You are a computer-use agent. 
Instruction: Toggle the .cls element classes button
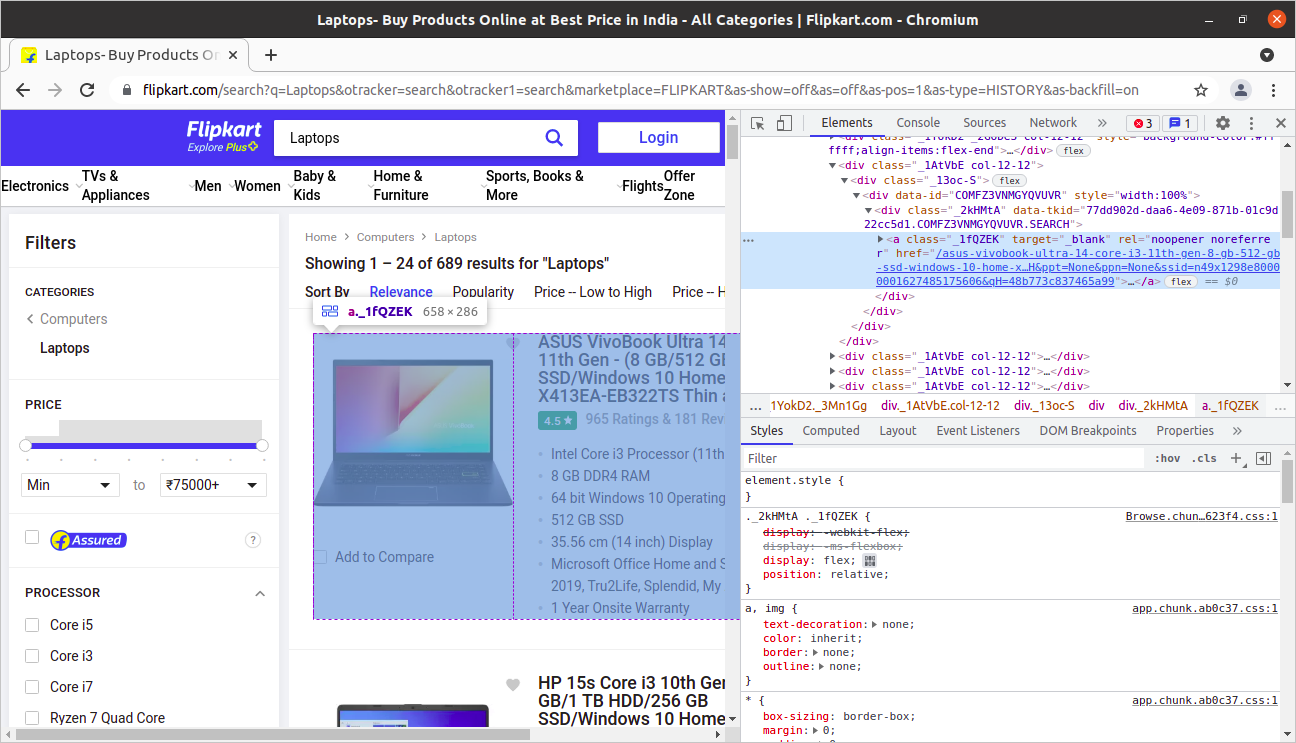(1206, 458)
